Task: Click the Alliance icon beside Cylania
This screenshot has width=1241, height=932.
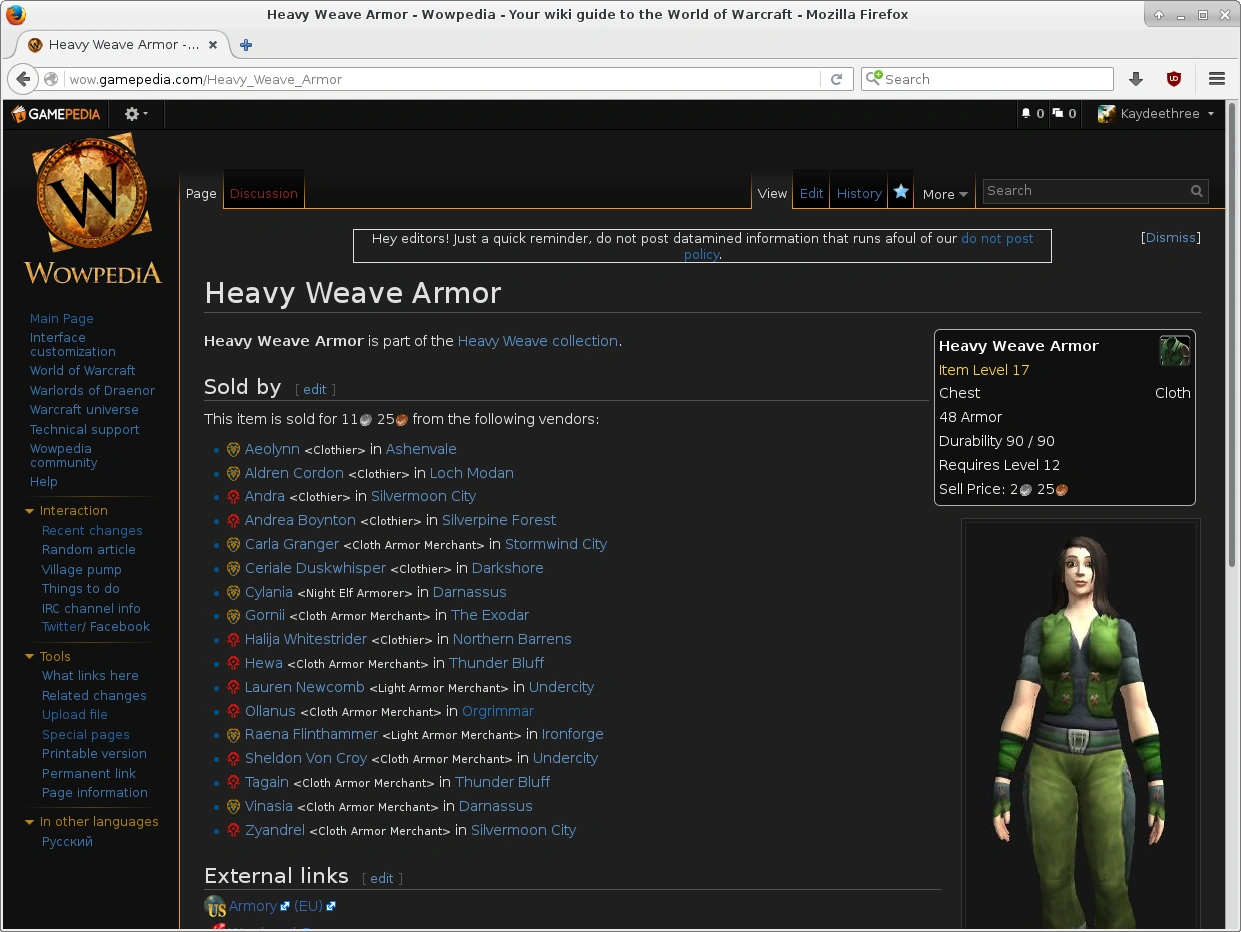Action: pos(233,593)
